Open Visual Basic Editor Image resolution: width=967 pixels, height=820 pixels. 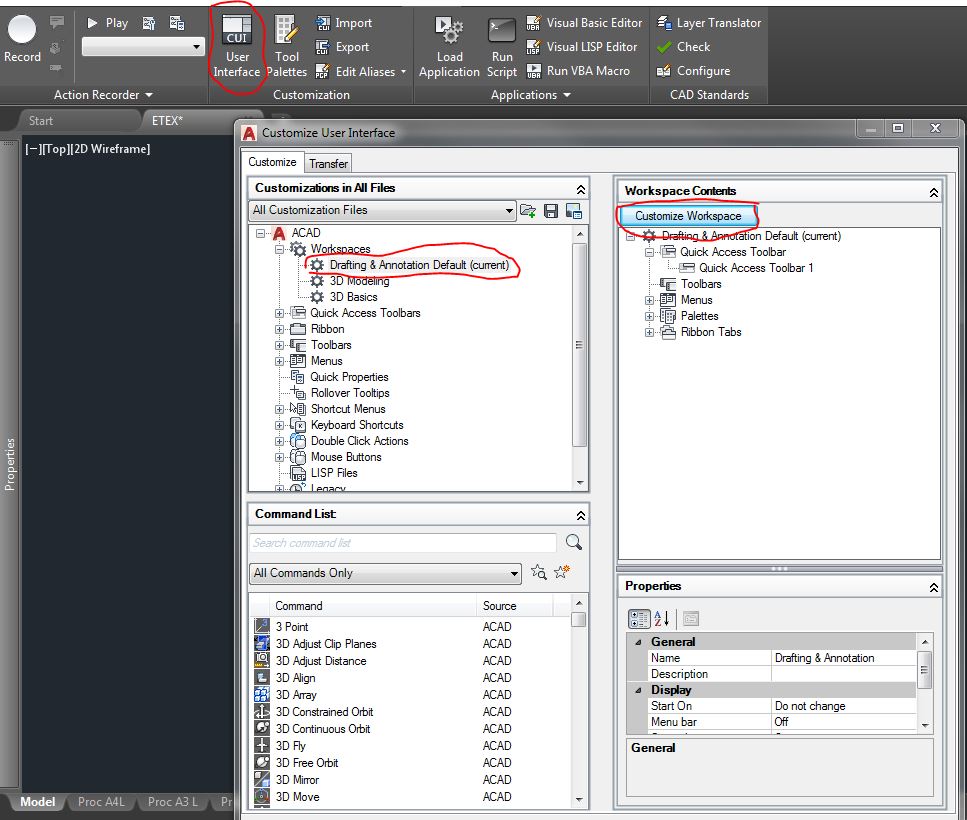click(584, 23)
